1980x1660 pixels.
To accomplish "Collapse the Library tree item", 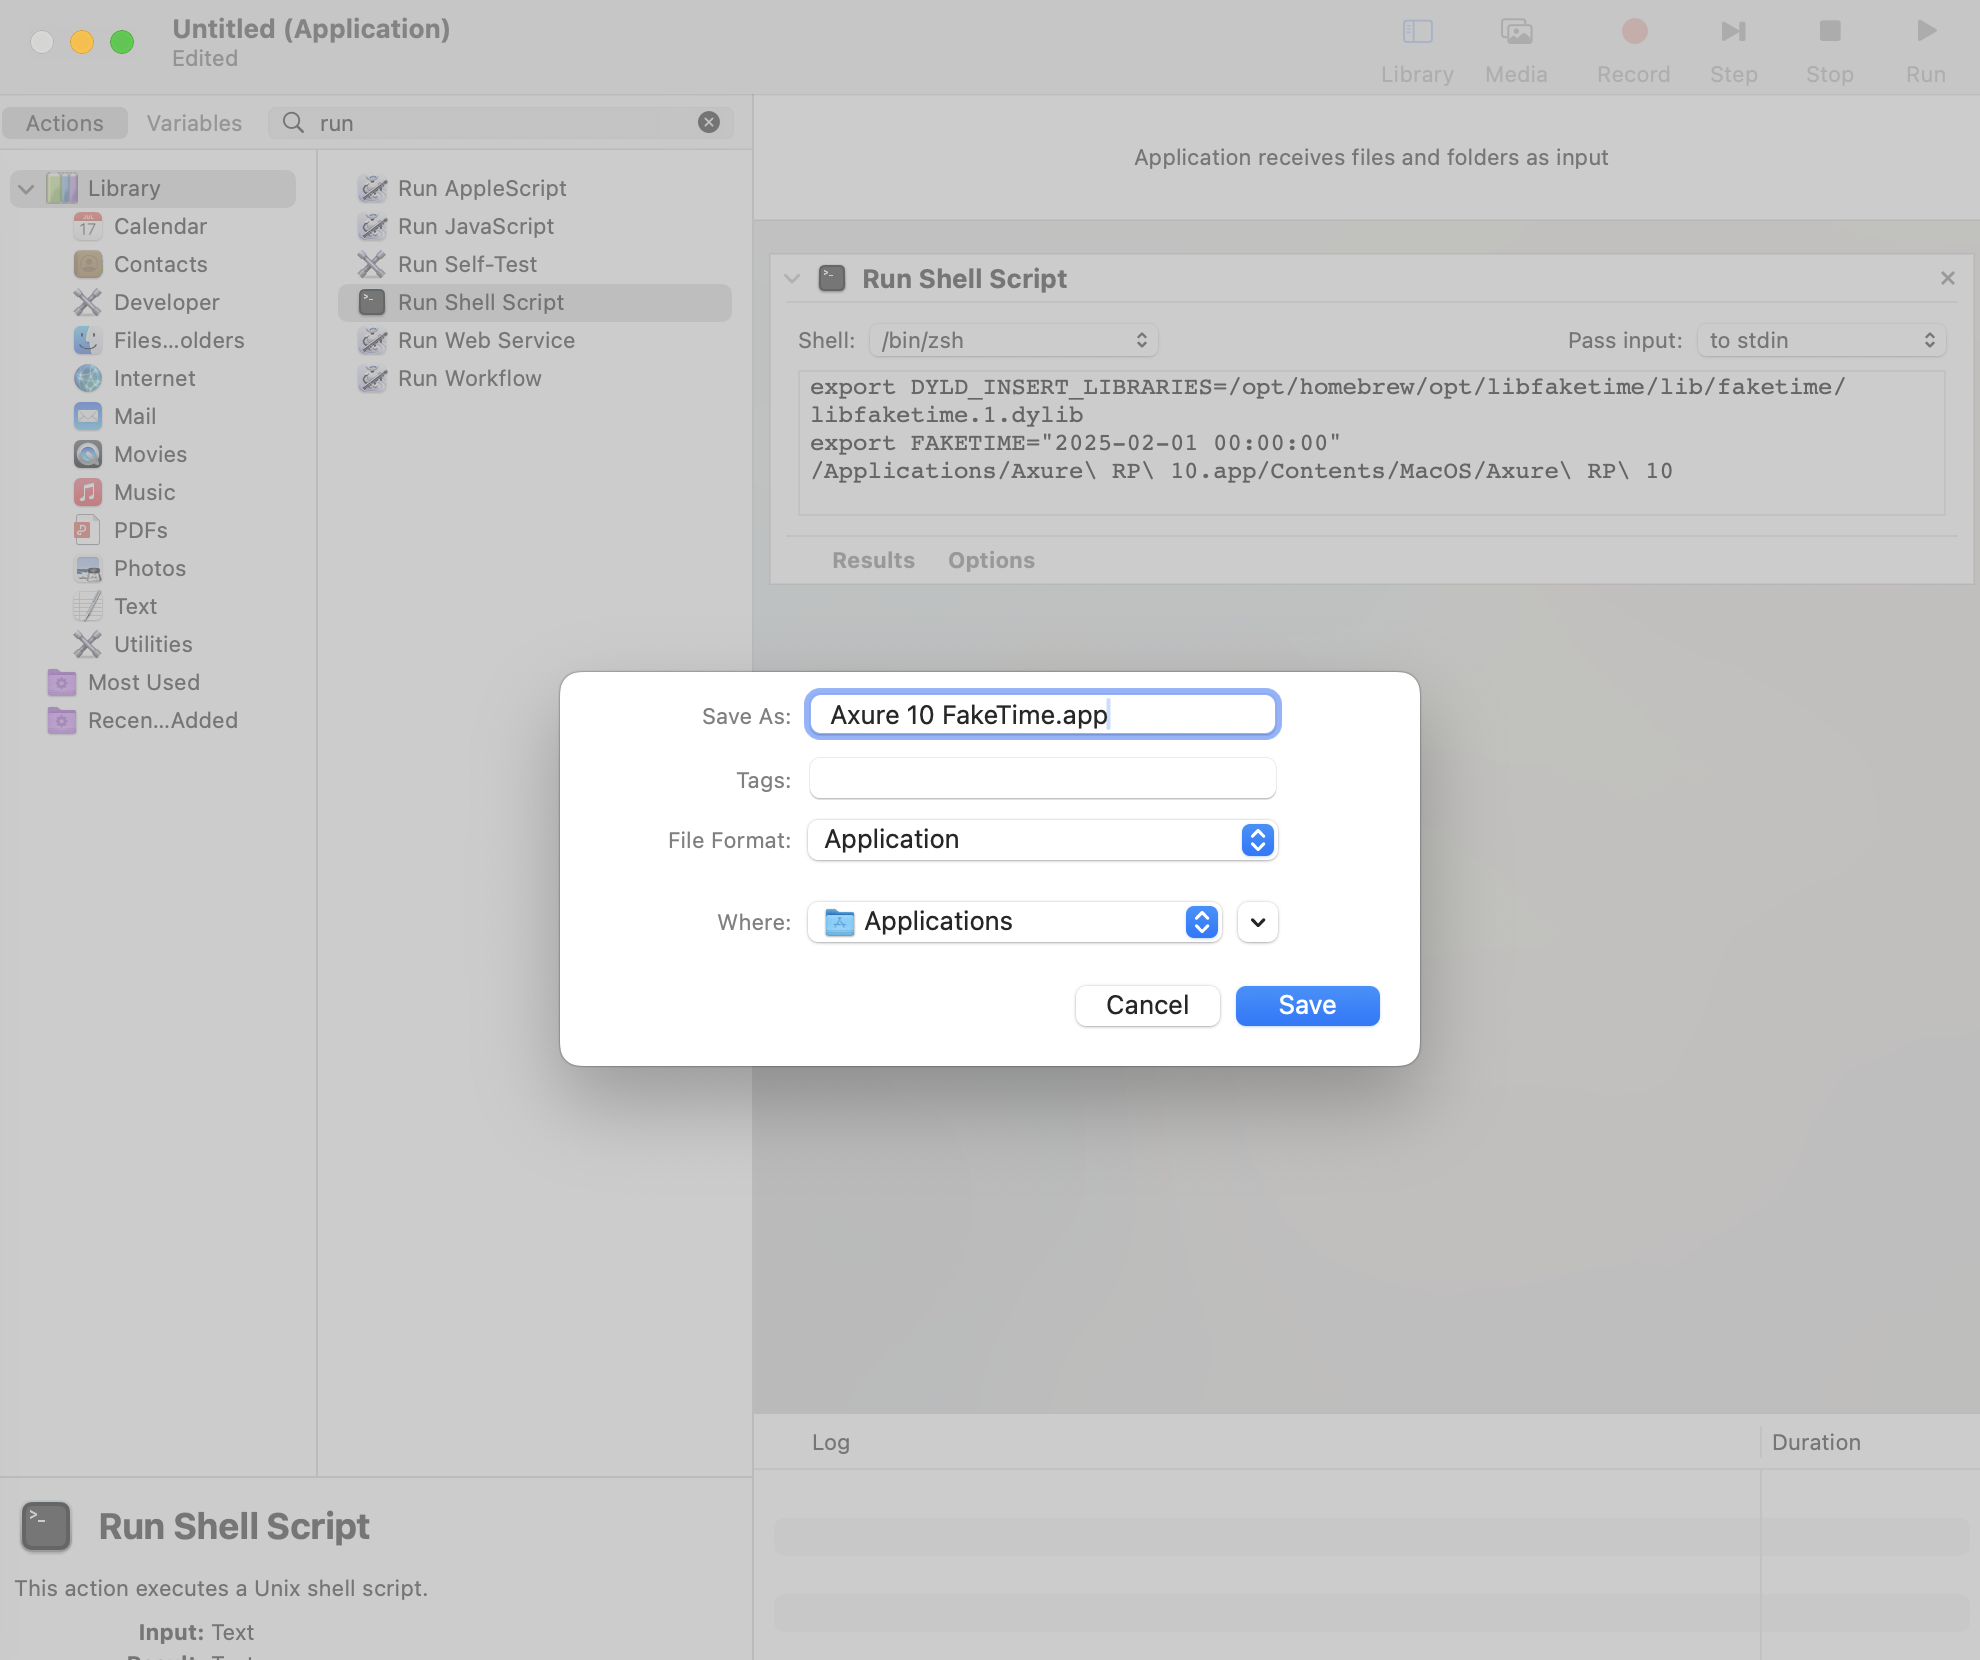I will [x=27, y=188].
